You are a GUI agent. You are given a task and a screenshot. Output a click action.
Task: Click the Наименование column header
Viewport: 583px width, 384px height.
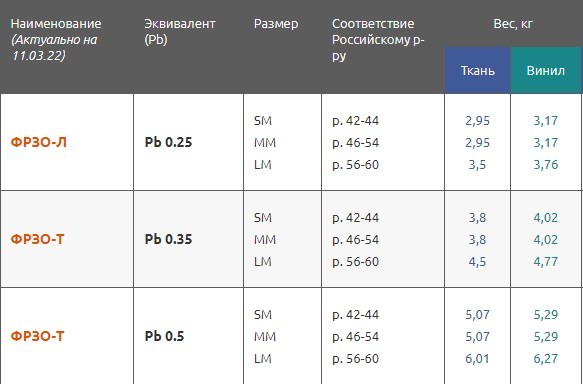[x=56, y=24]
